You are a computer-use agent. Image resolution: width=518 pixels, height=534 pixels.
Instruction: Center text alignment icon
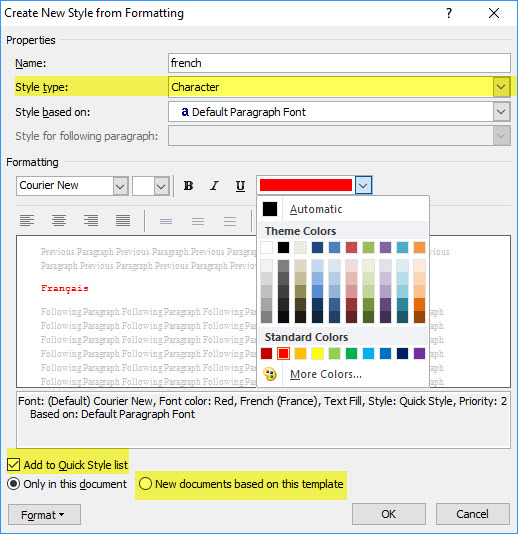(59, 221)
